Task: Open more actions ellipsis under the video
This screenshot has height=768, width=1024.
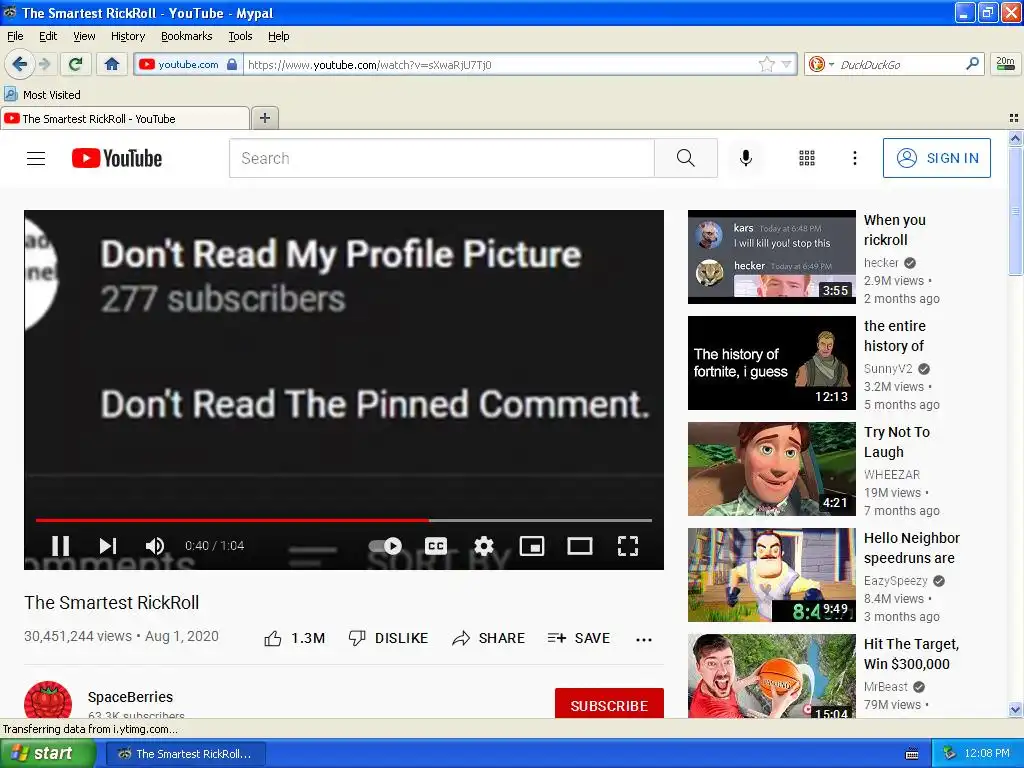Action: pos(644,639)
